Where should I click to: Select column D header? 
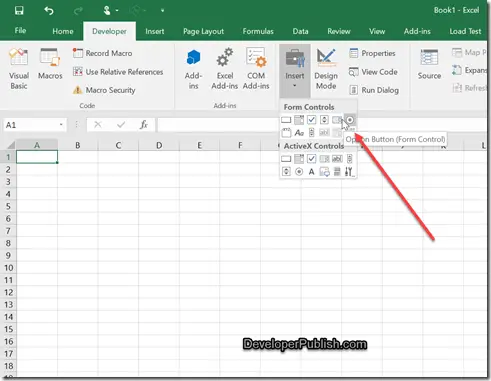(159, 145)
